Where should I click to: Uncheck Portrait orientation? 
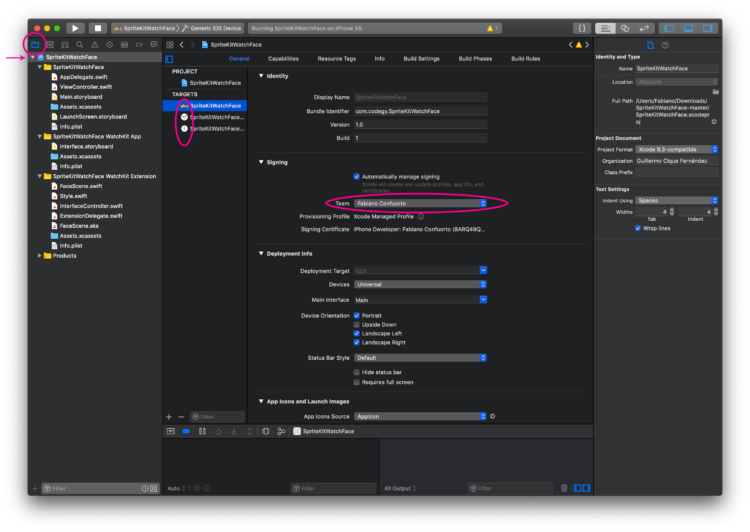[x=356, y=315]
